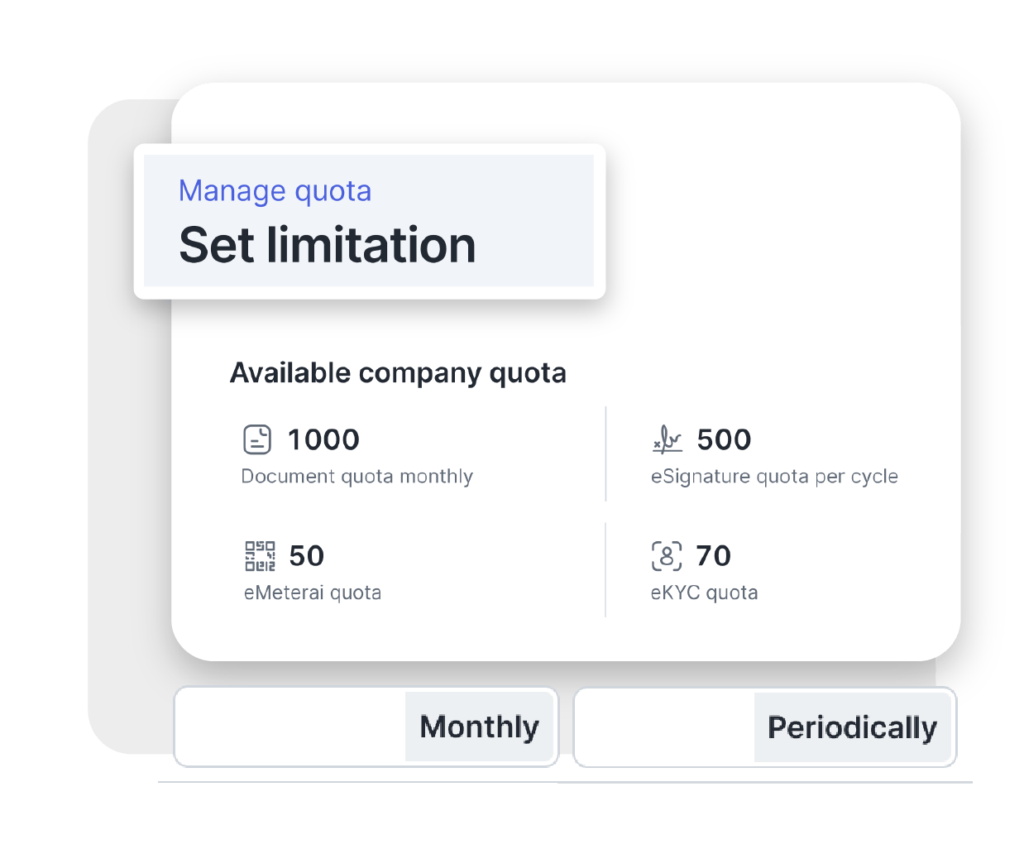
Task: Click the eSignature quota per cycle label
Action: [774, 477]
